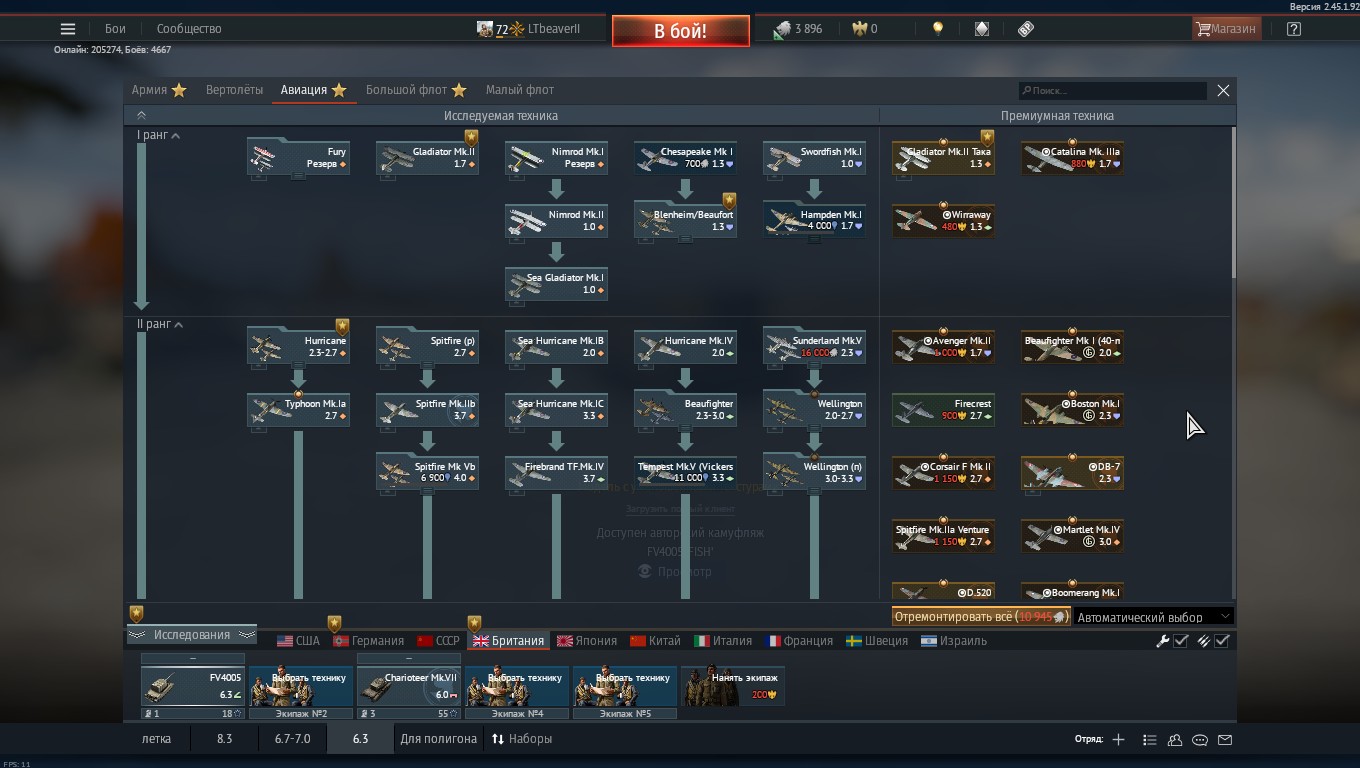Viewport: 1360px width, 768px height.
Task: Open the ticket icon in top bar
Action: (1026, 29)
